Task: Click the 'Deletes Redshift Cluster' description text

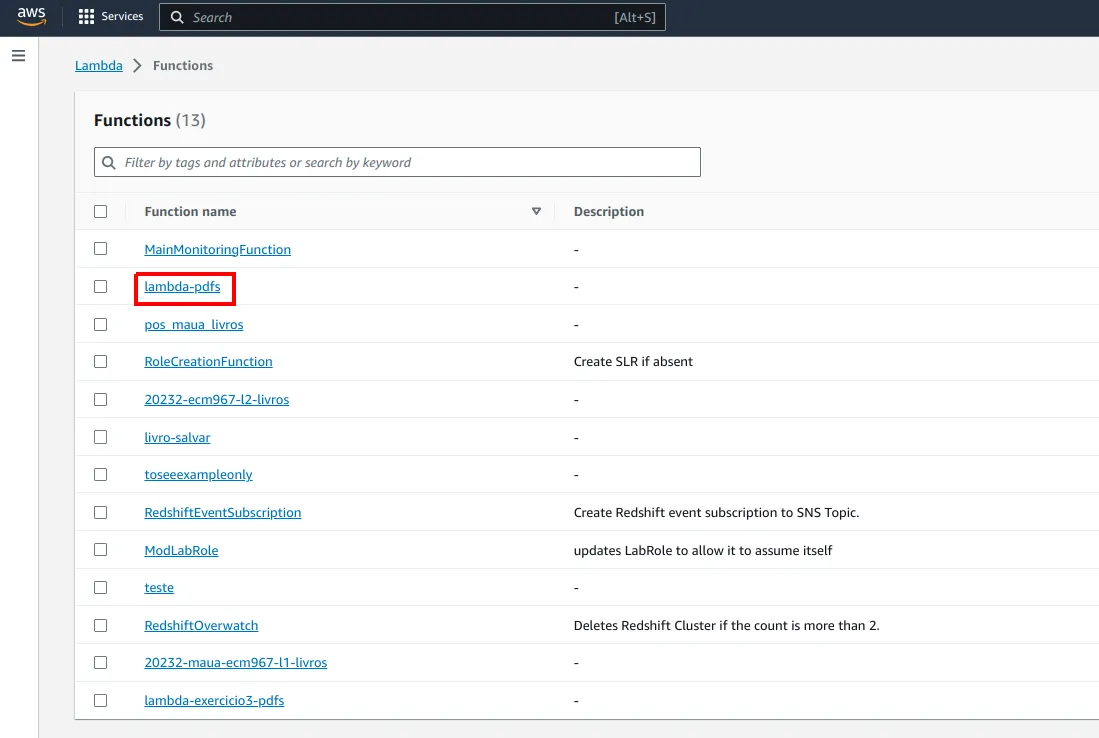Action: [726, 625]
